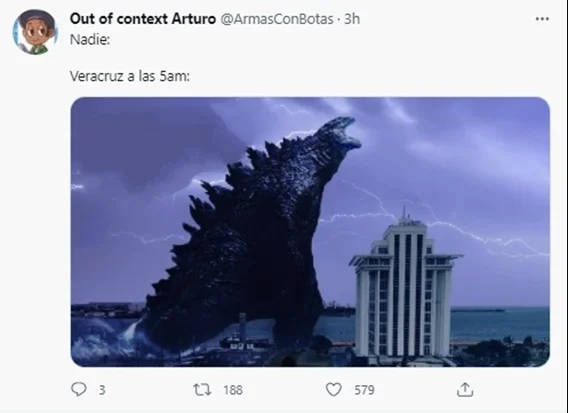Select the 'Nadie:' tweet text line
This screenshot has width=568, height=413.
90,39
